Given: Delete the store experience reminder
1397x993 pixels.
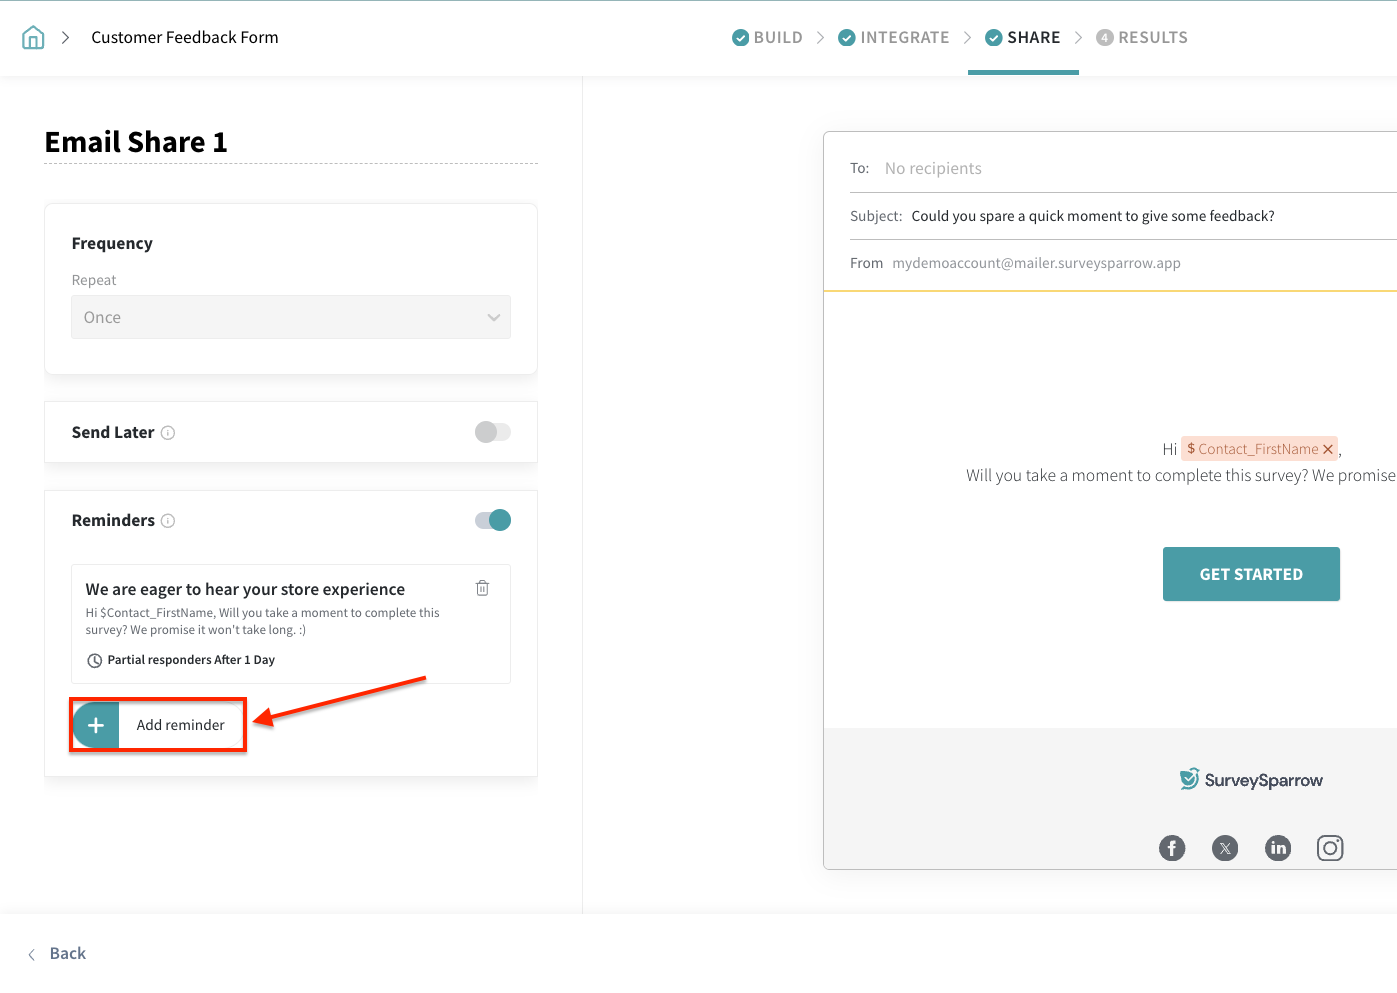Looking at the screenshot, I should pos(482,588).
